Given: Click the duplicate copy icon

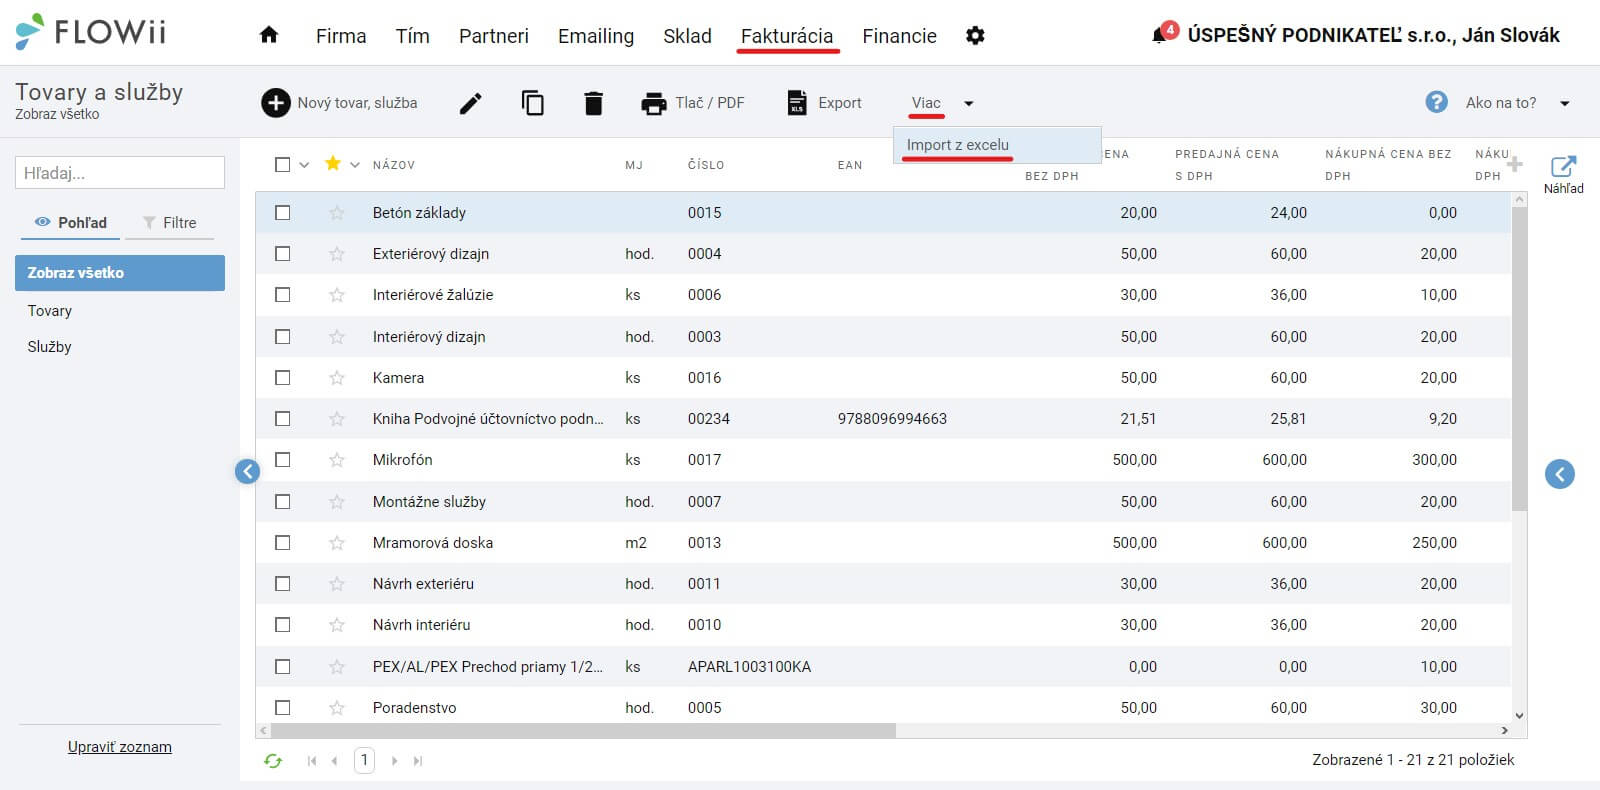Looking at the screenshot, I should click(533, 102).
